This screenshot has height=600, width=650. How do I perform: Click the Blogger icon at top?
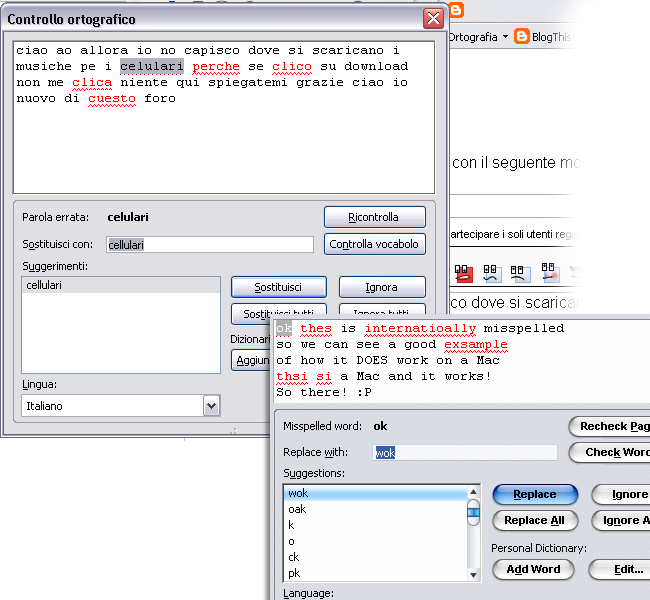point(458,11)
